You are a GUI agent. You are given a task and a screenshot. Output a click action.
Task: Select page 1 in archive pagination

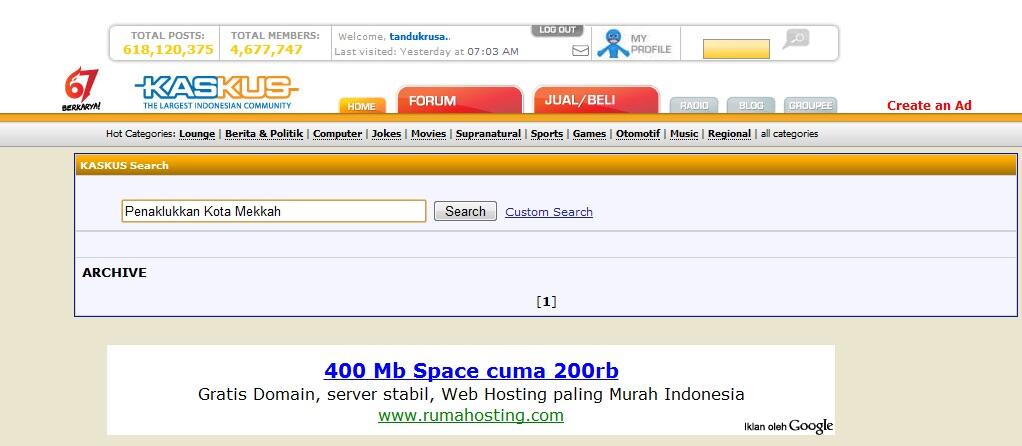pos(547,301)
